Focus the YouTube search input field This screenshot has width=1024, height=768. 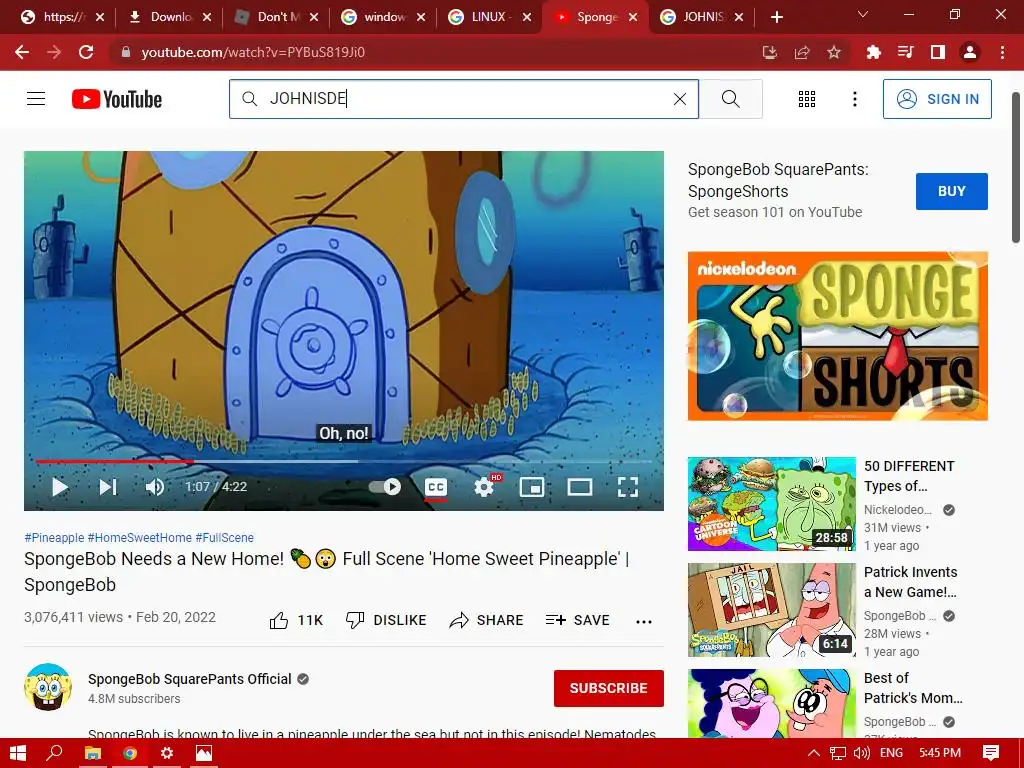(x=464, y=99)
